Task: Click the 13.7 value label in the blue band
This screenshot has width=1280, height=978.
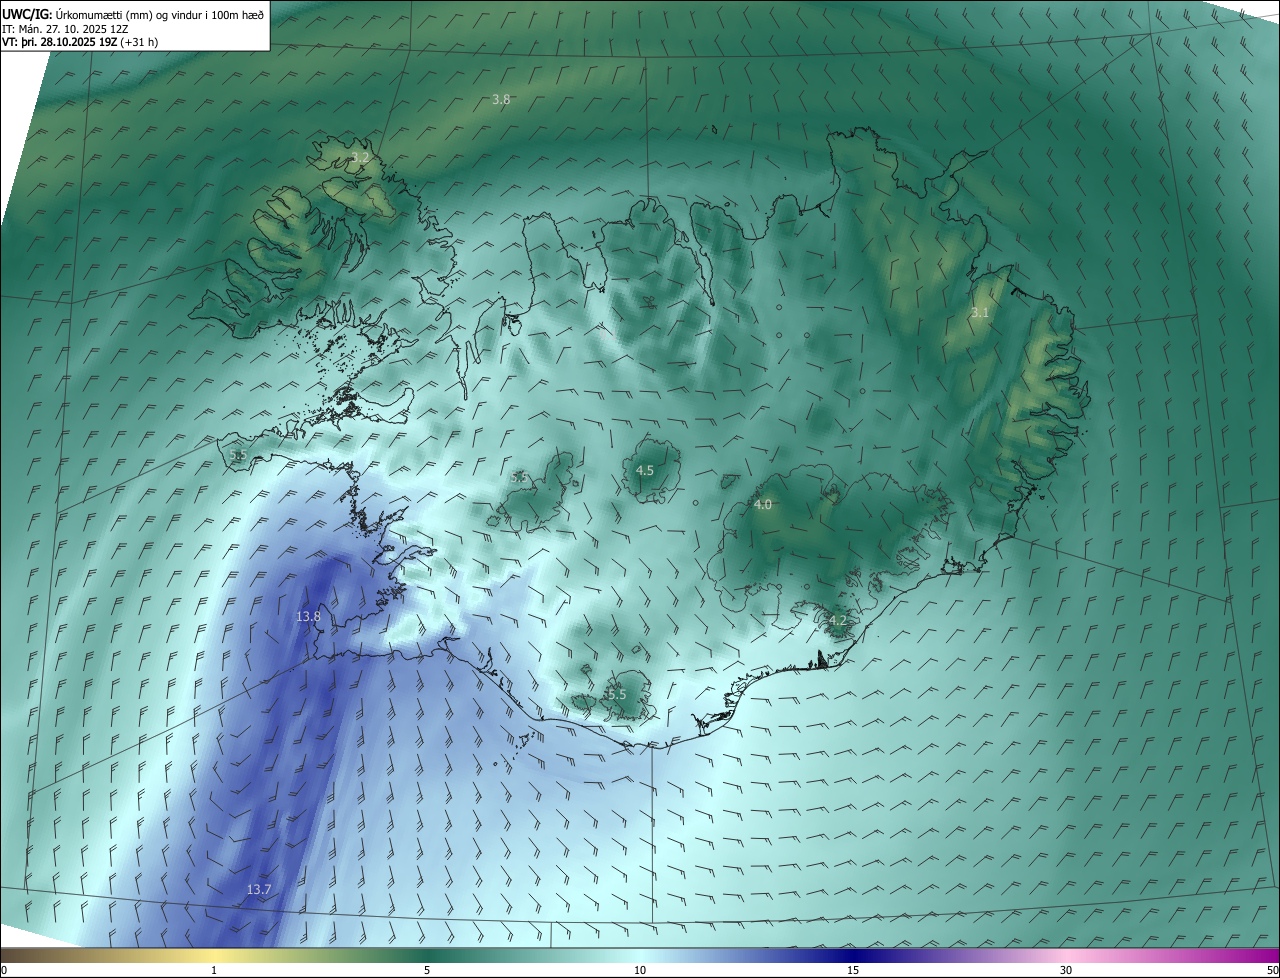Action: point(258,889)
